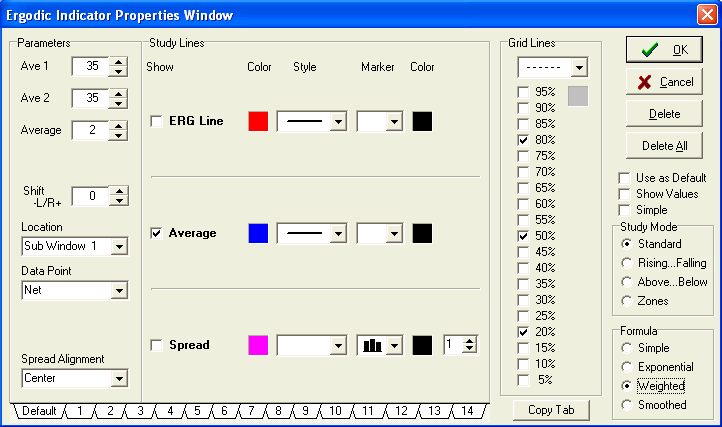This screenshot has height=427, width=722.
Task: Toggle the 80% grid line checkbox
Action: point(523,141)
